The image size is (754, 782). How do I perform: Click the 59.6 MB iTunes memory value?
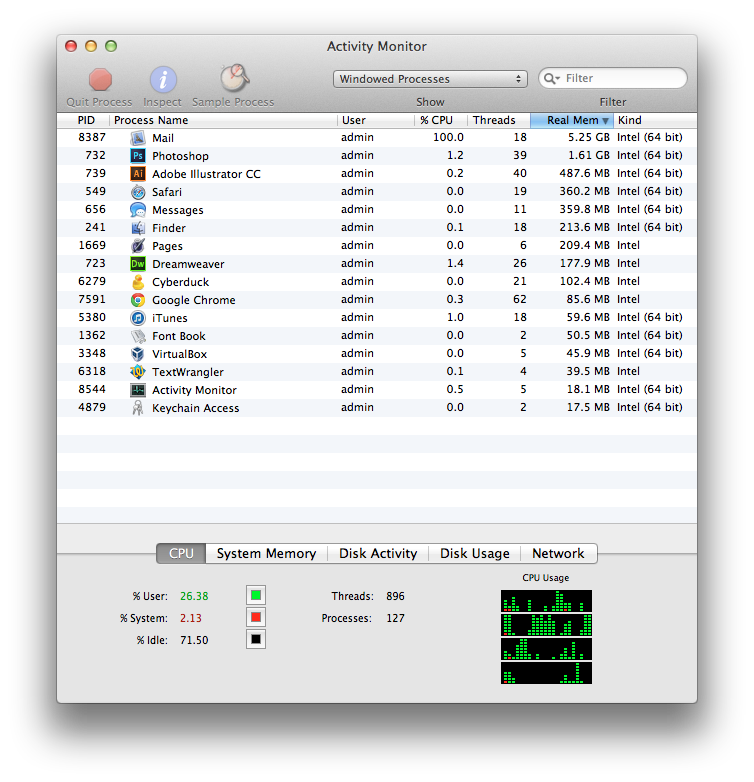tap(588, 317)
